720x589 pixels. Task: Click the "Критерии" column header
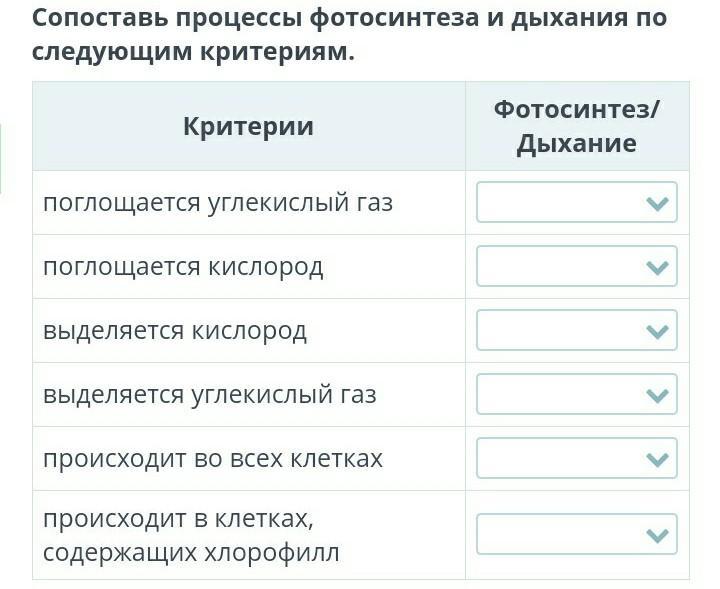click(248, 126)
